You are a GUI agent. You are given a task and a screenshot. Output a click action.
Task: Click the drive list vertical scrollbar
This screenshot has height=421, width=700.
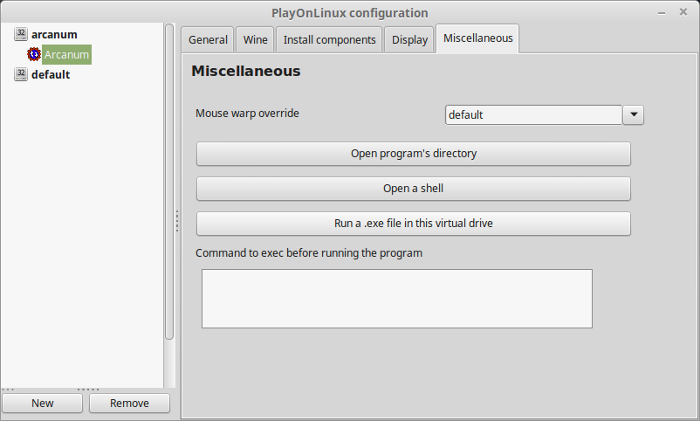click(169, 182)
